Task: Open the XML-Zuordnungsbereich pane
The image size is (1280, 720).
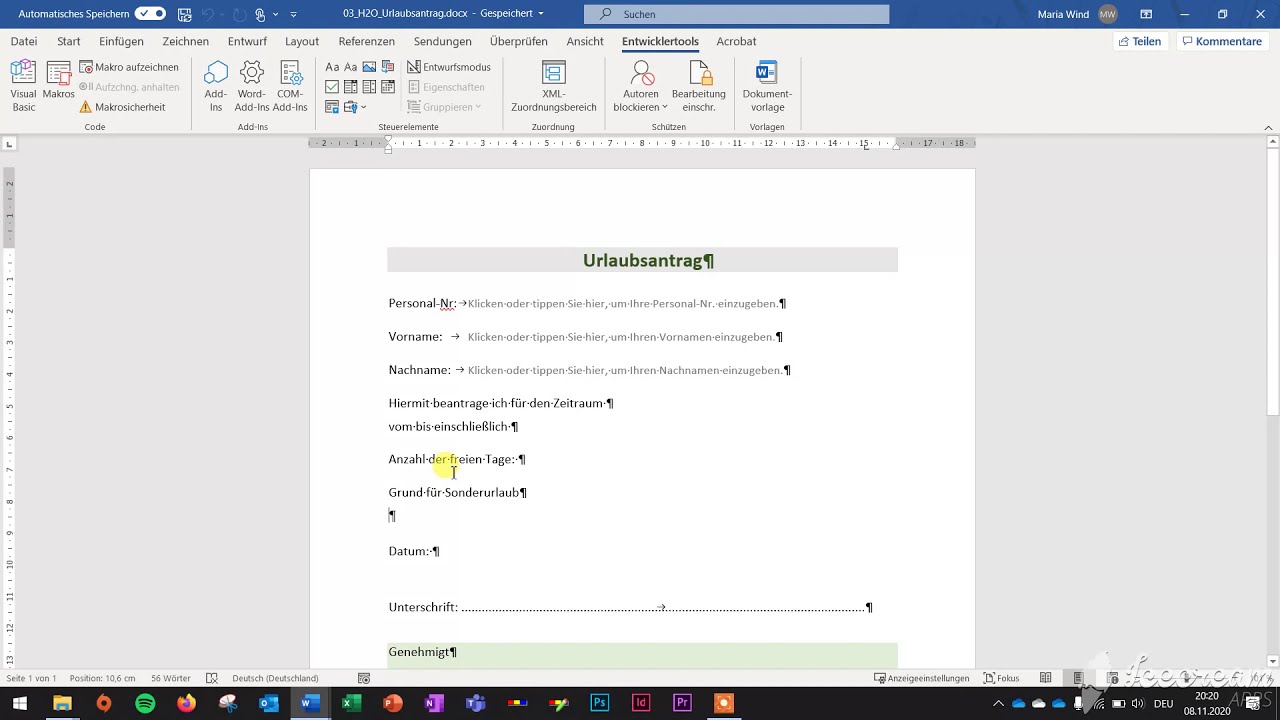Action: [x=553, y=86]
